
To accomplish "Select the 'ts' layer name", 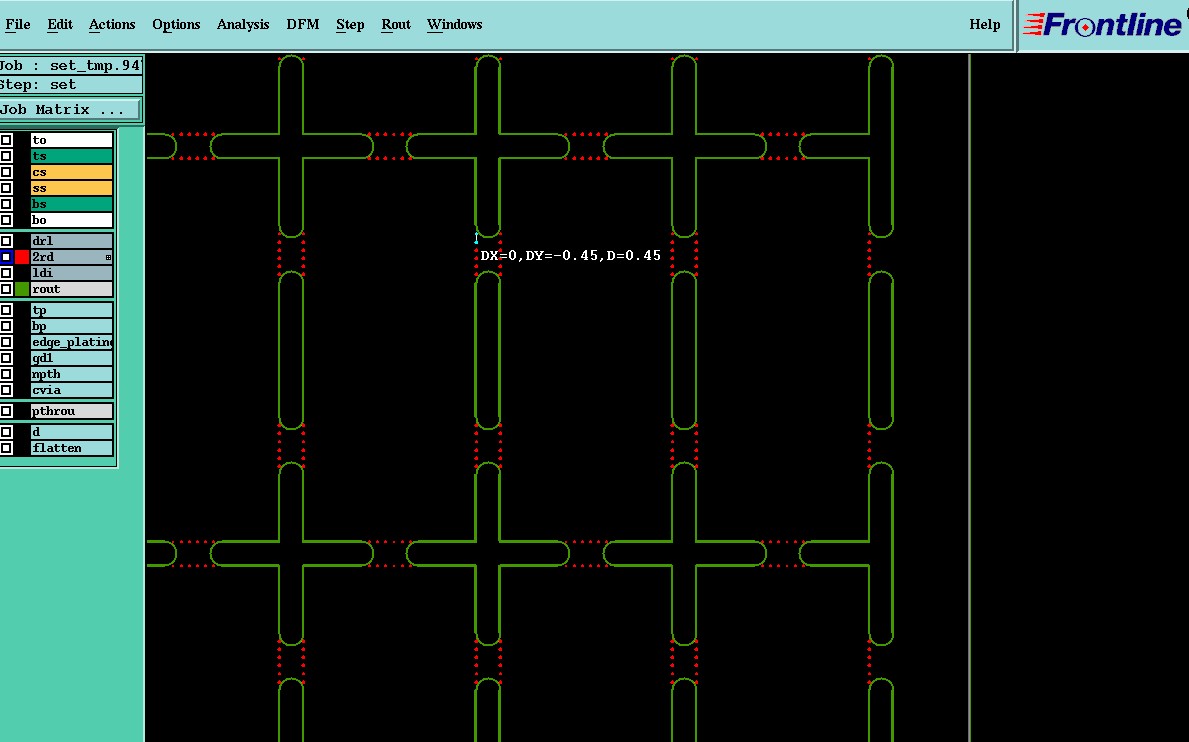I will (71, 155).
